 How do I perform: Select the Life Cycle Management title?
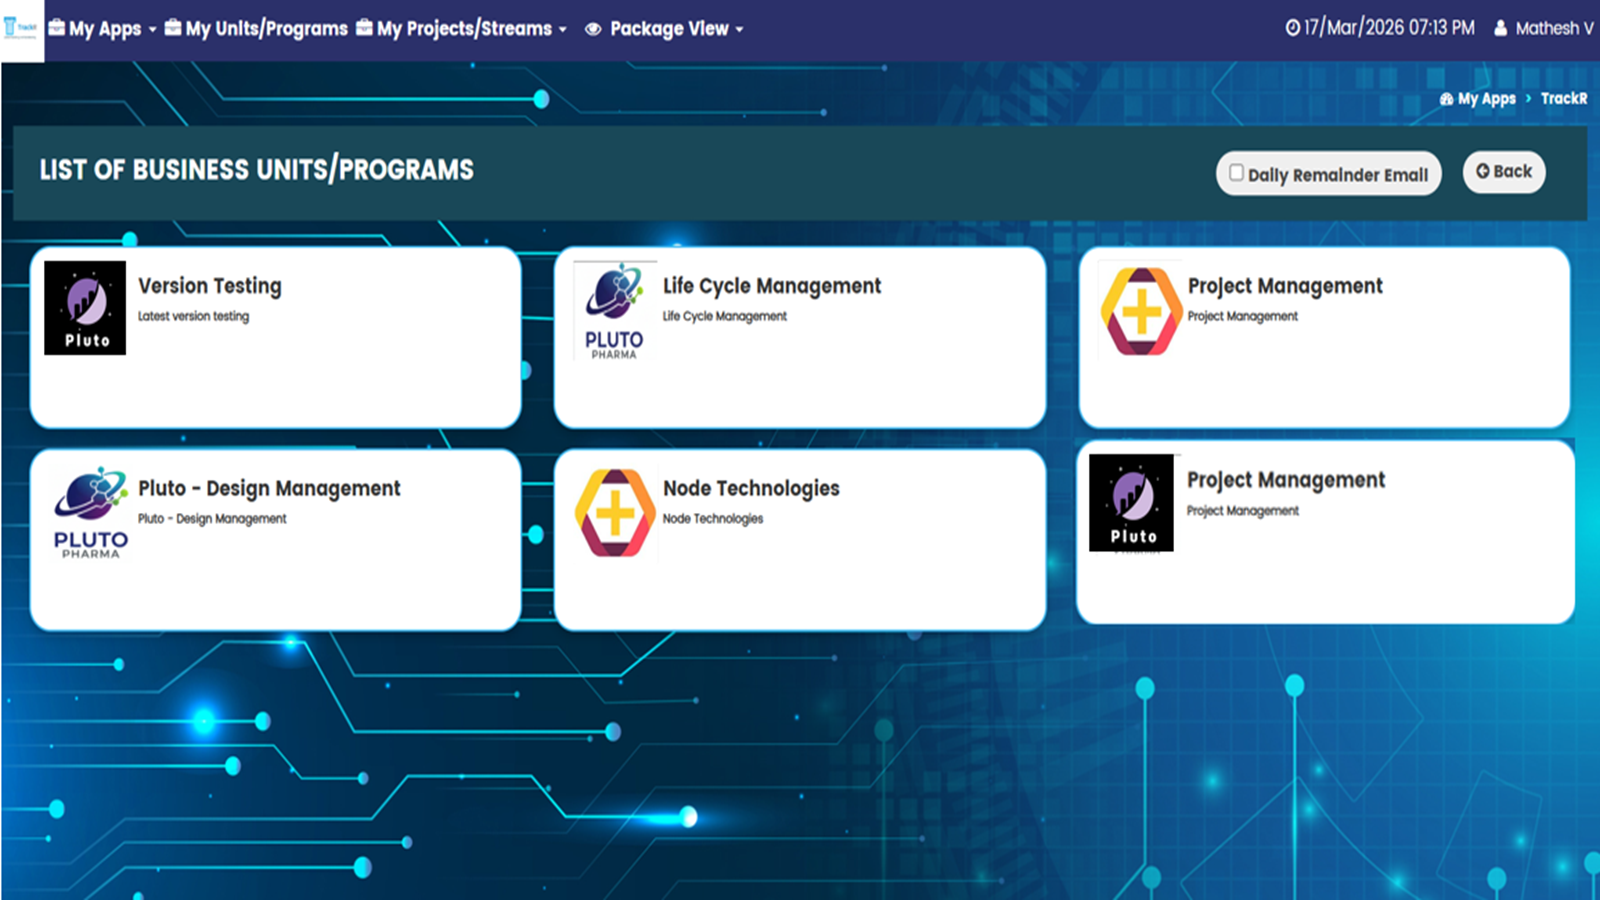(771, 286)
